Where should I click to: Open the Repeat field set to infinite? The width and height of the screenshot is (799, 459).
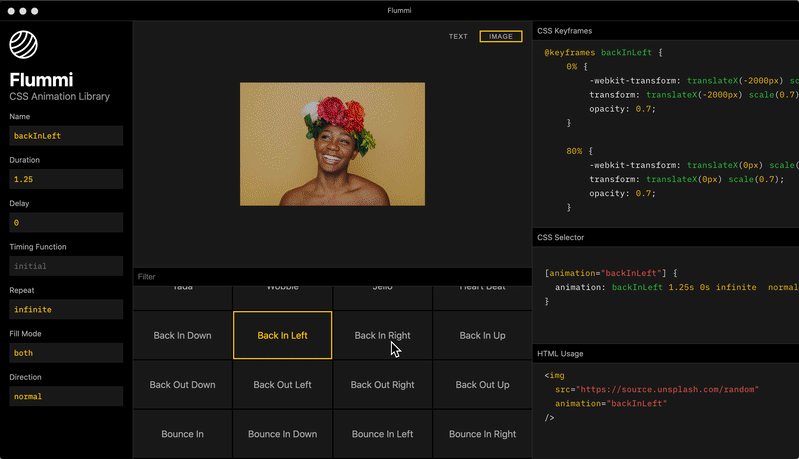tap(66, 309)
